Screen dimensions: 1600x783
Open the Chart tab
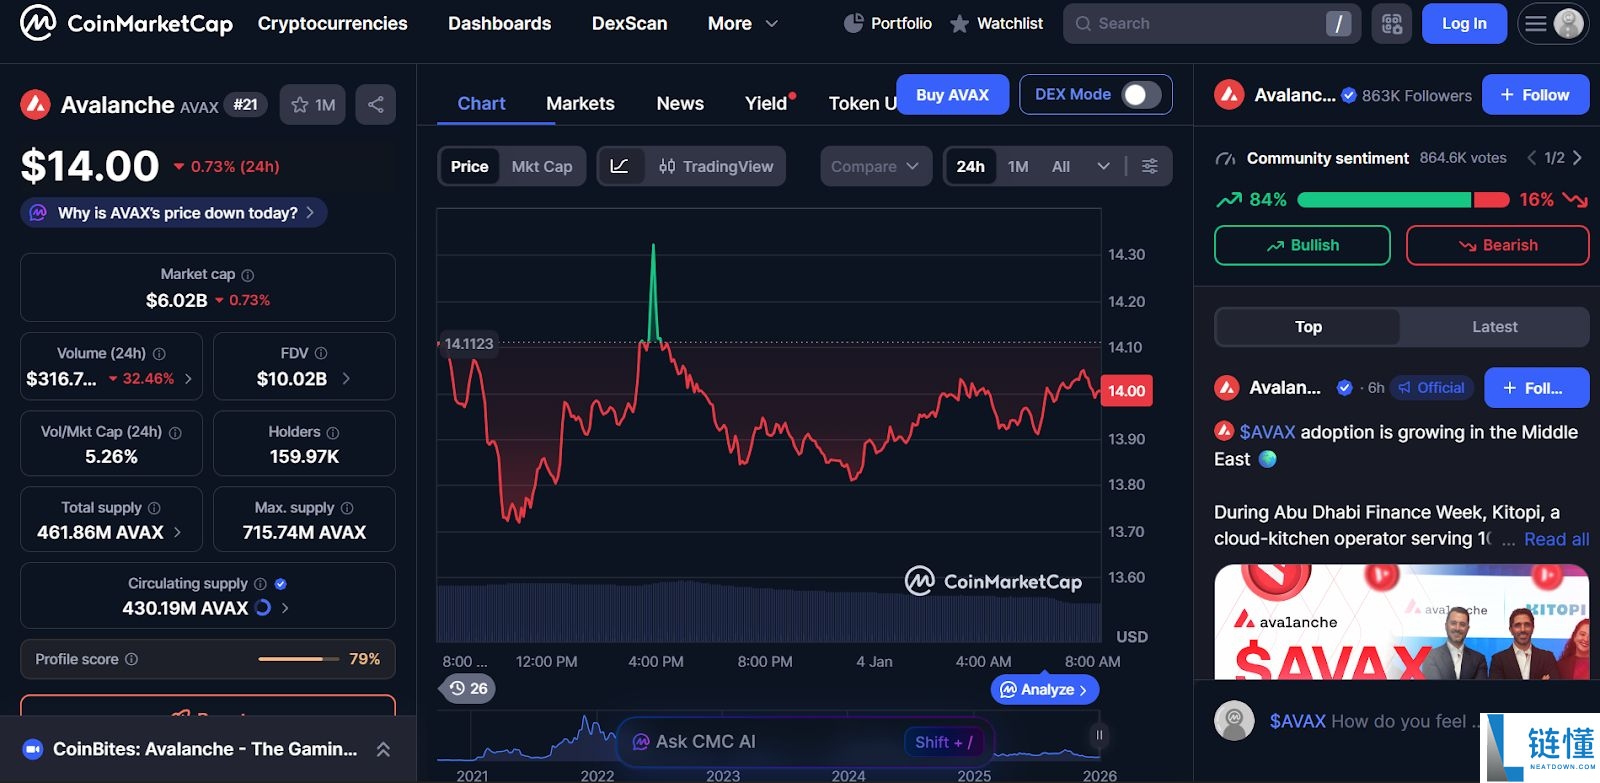[x=481, y=104]
